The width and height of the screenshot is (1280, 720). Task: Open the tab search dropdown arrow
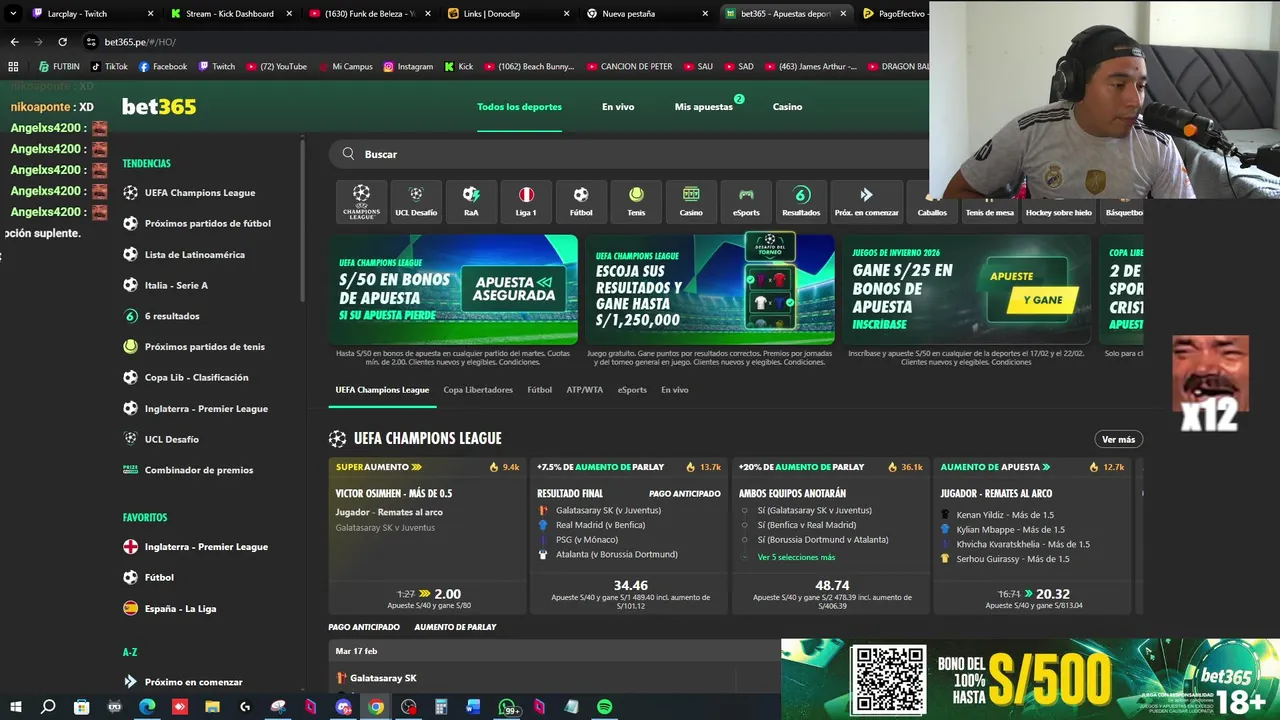tap(13, 14)
